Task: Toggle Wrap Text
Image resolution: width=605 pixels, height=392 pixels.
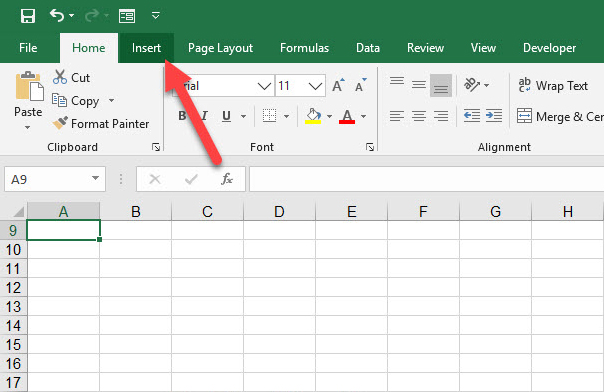Action: tap(553, 85)
